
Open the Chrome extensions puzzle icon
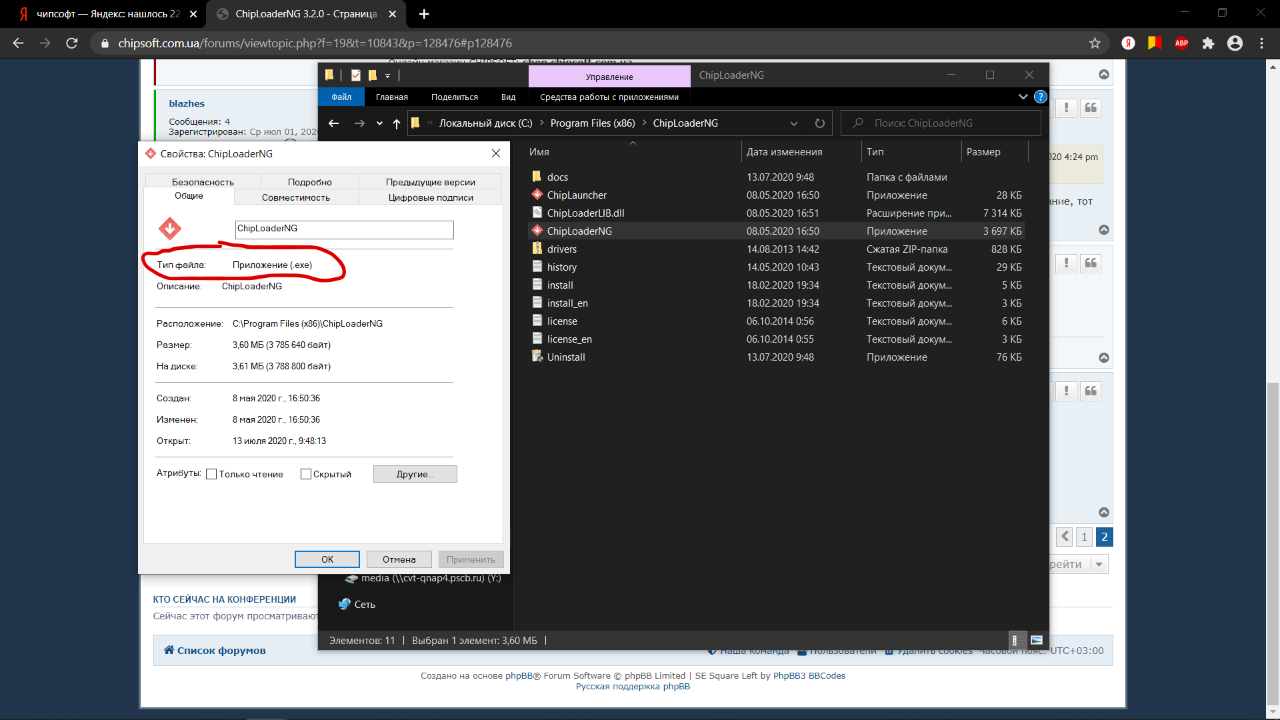tap(1208, 43)
